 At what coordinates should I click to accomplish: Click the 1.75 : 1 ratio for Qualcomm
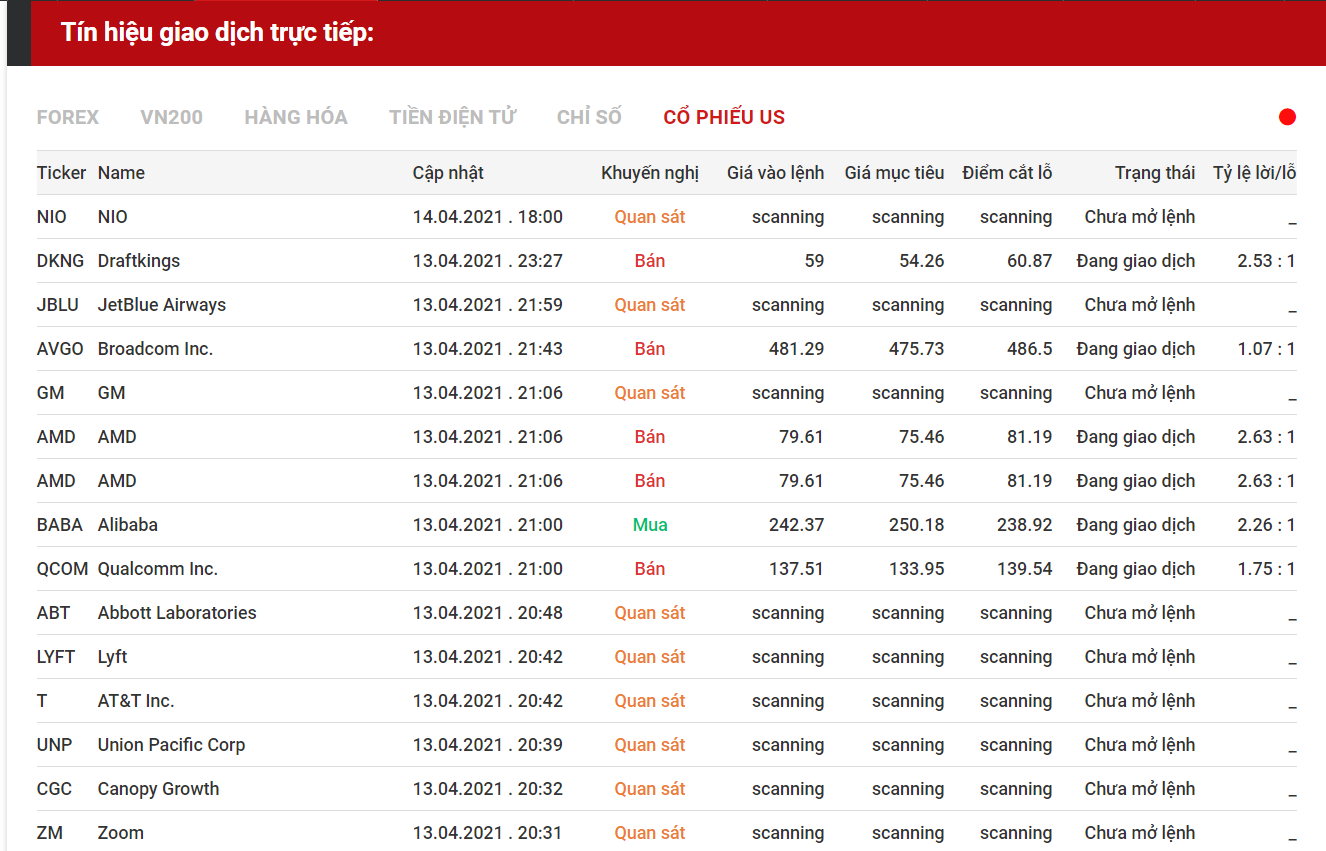click(1266, 569)
